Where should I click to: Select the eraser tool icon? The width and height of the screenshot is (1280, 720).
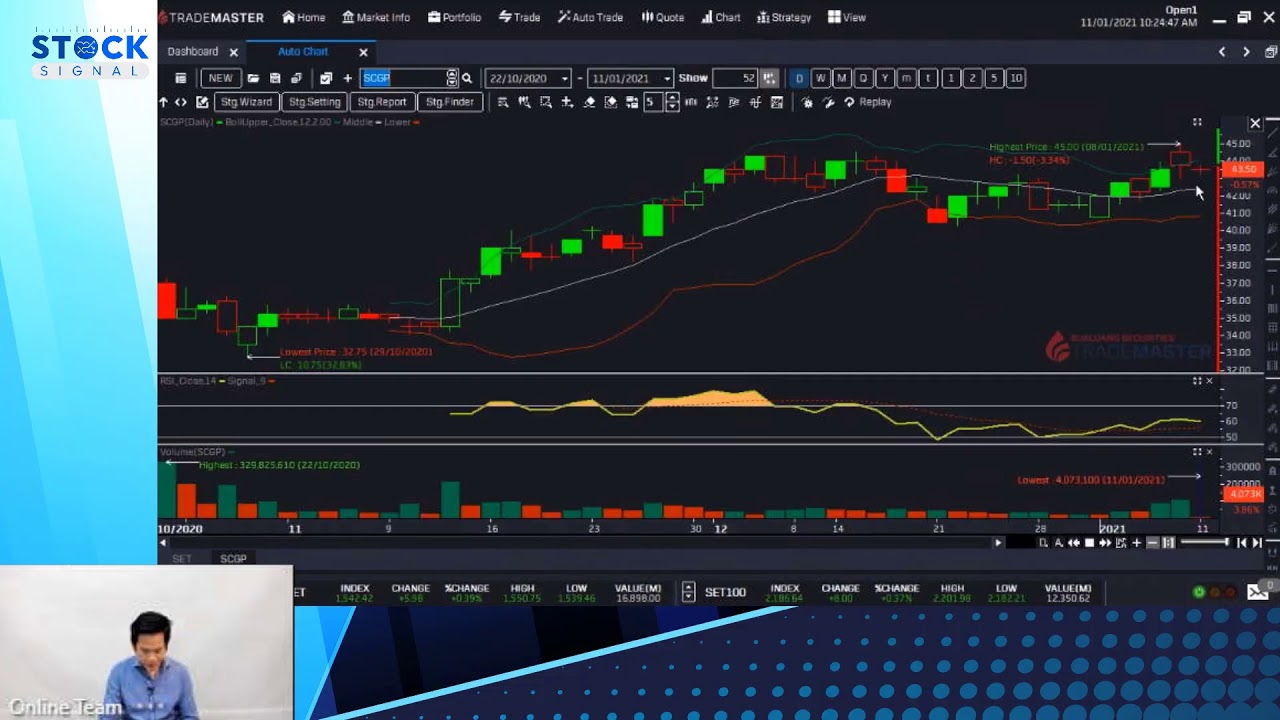pyautogui.click(x=589, y=102)
